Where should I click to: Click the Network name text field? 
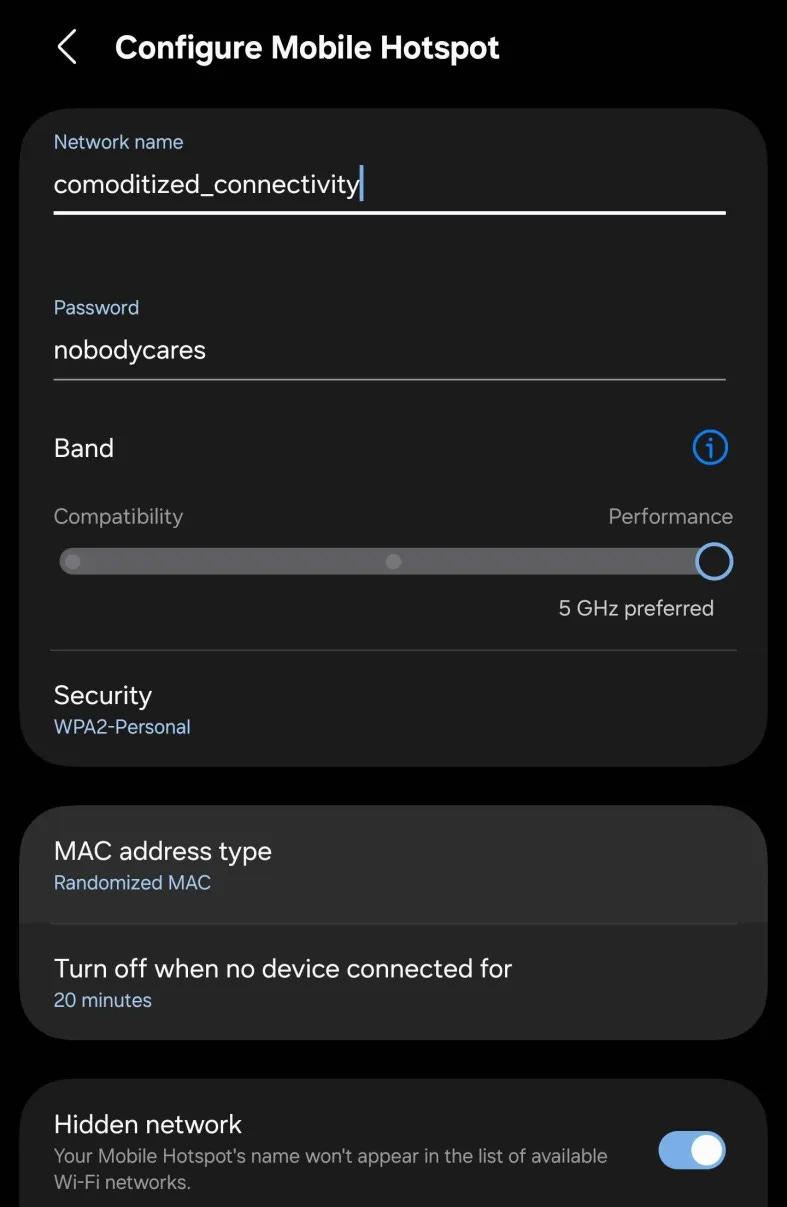coord(389,185)
